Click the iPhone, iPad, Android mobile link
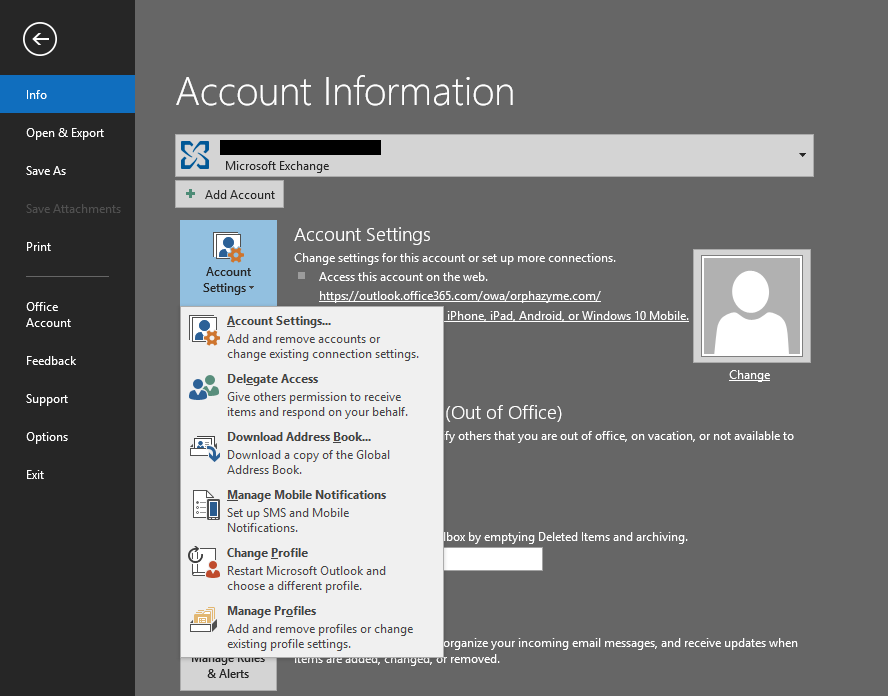The image size is (888, 696). click(567, 315)
